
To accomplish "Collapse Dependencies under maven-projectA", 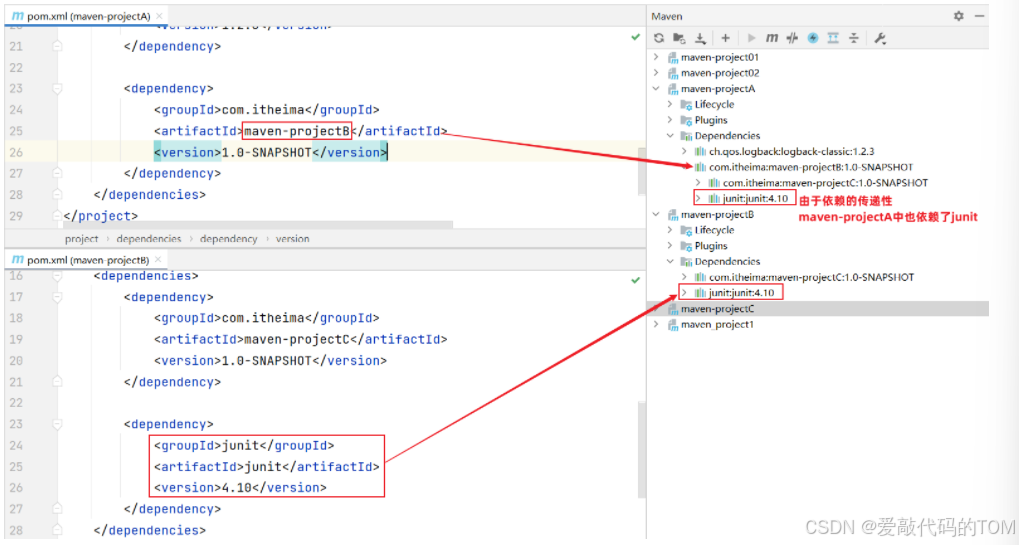I will [670, 136].
